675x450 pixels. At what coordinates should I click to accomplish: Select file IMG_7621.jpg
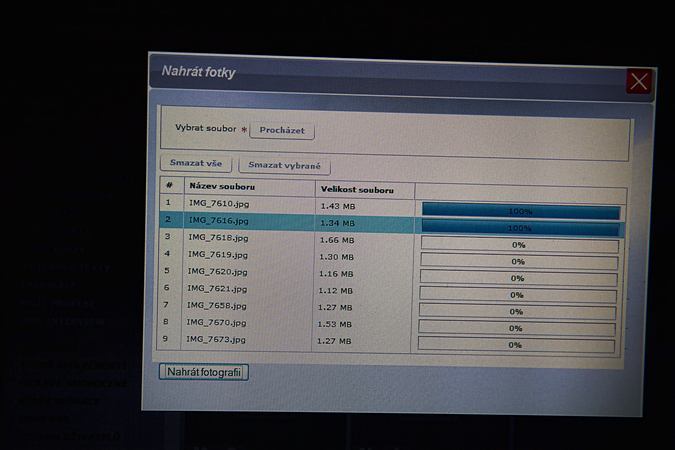coord(217,289)
